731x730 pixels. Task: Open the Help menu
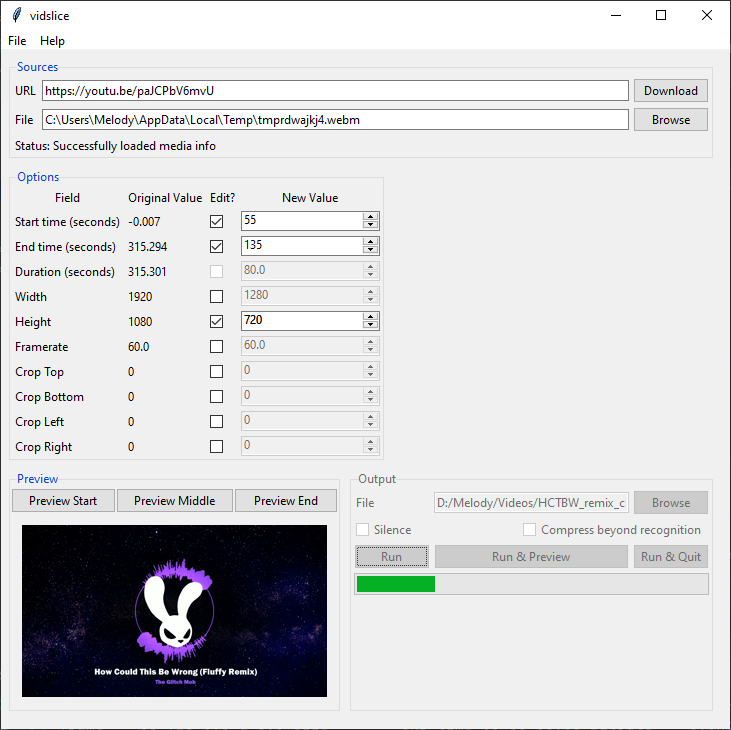coord(52,41)
